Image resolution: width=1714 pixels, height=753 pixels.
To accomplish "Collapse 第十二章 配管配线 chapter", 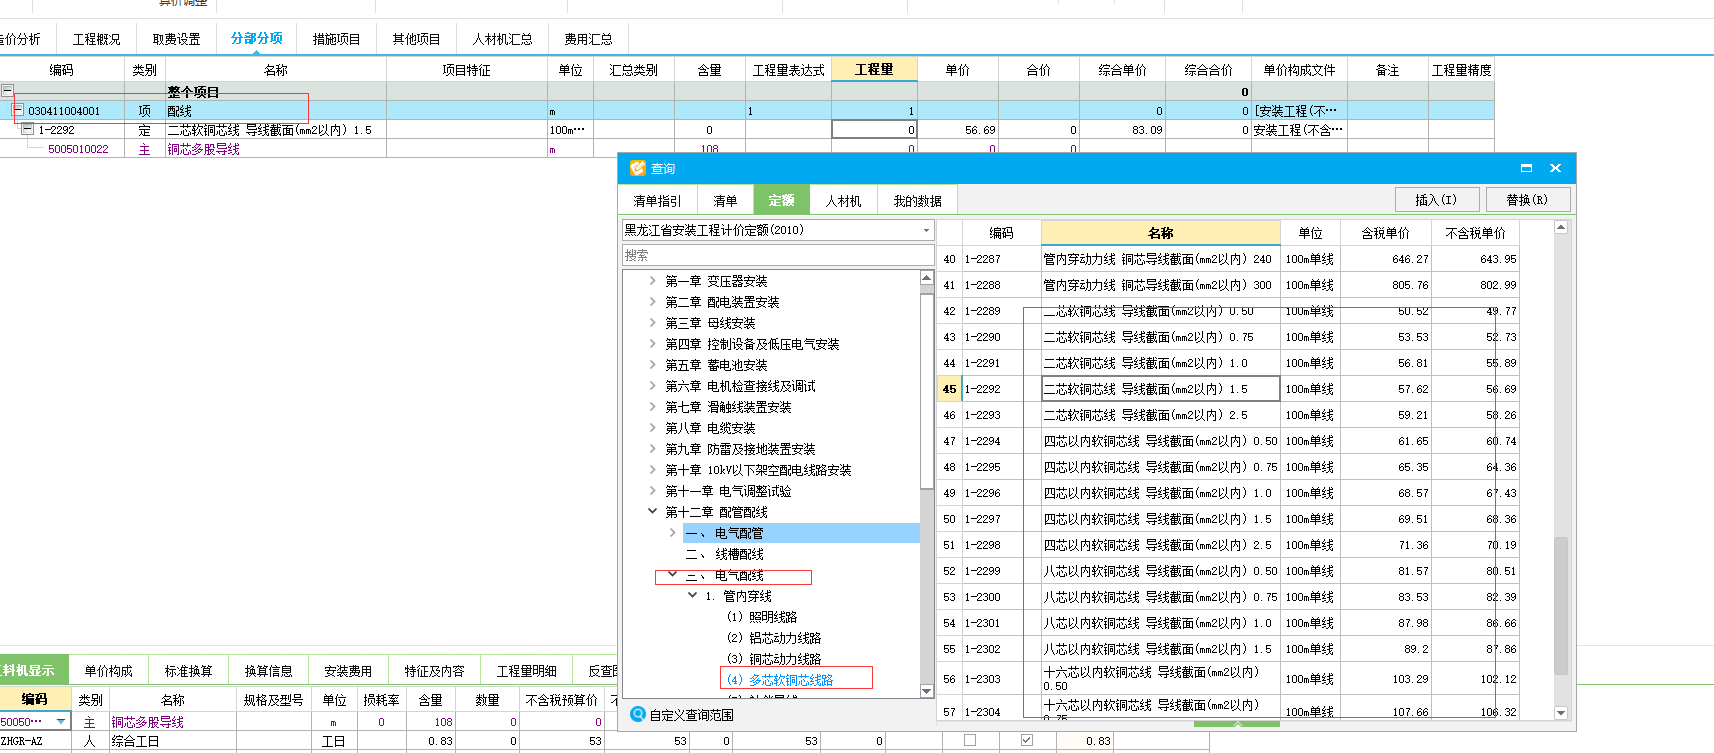I will (x=653, y=511).
